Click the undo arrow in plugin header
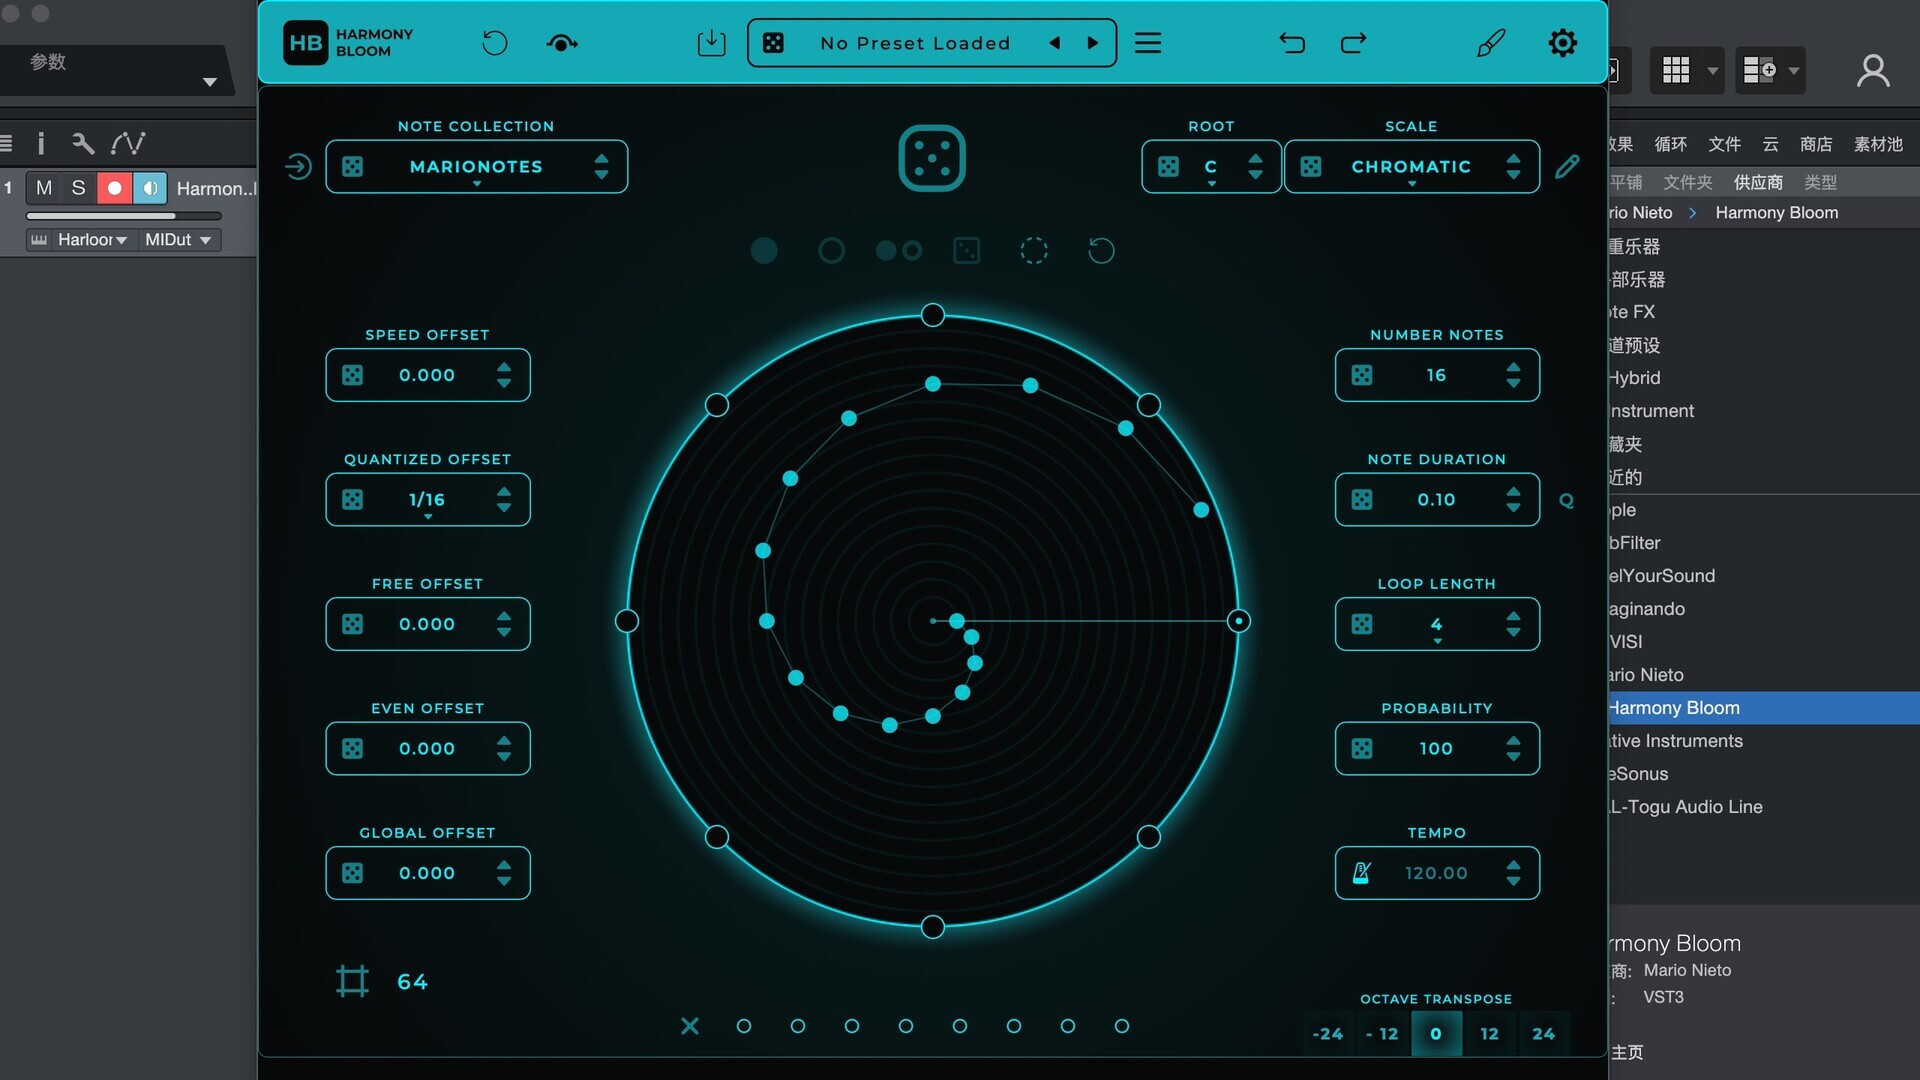 pyautogui.click(x=1292, y=43)
